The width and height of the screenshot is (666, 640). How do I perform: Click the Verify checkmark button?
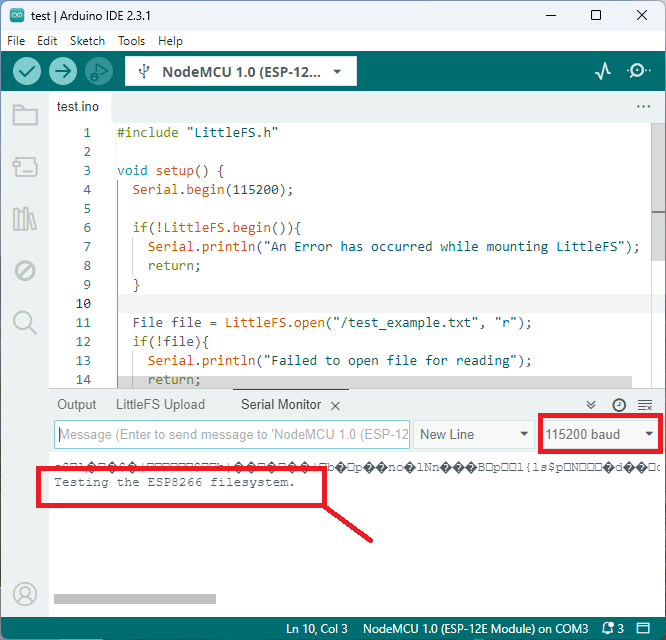(27, 71)
